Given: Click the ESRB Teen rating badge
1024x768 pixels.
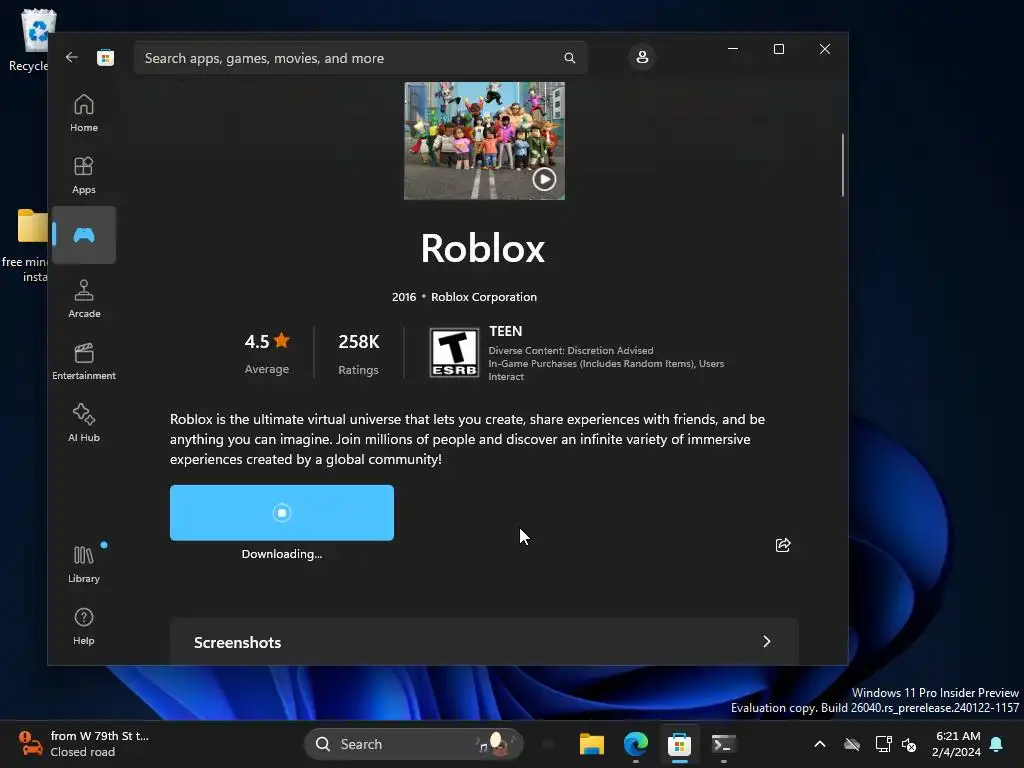Looking at the screenshot, I should [454, 353].
